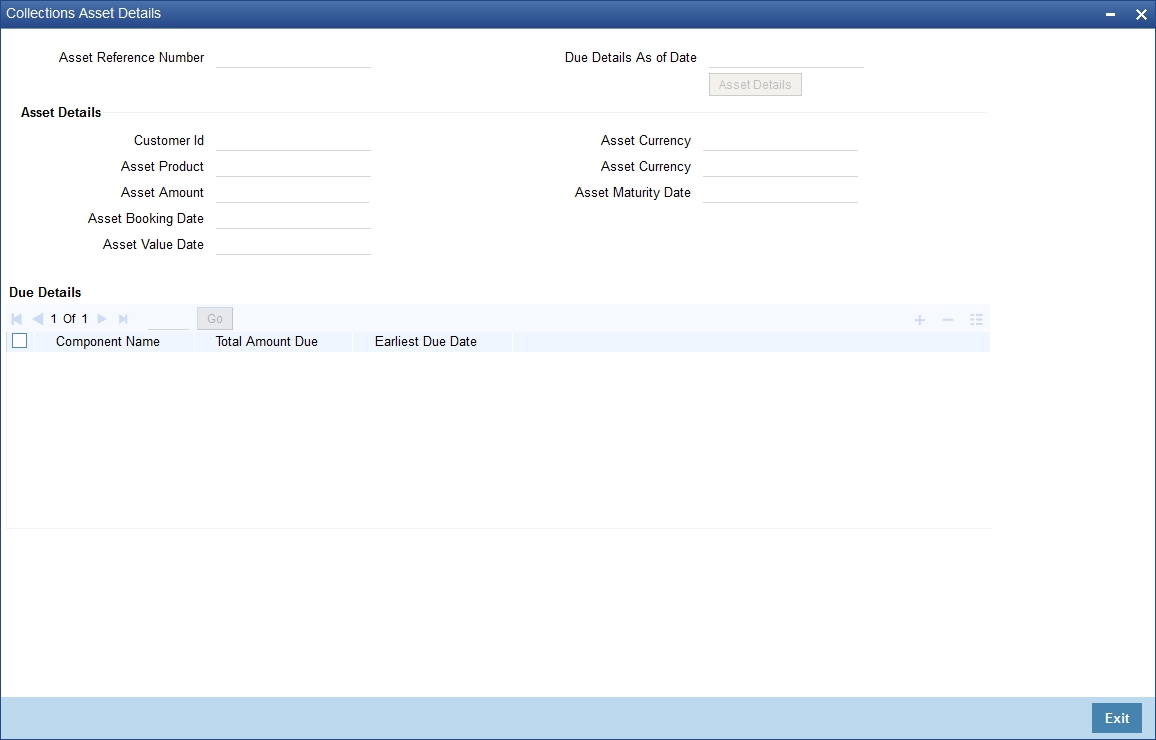Screen dimensions: 1156x740
Task: Click the Due Details section heading
Action: point(45,293)
